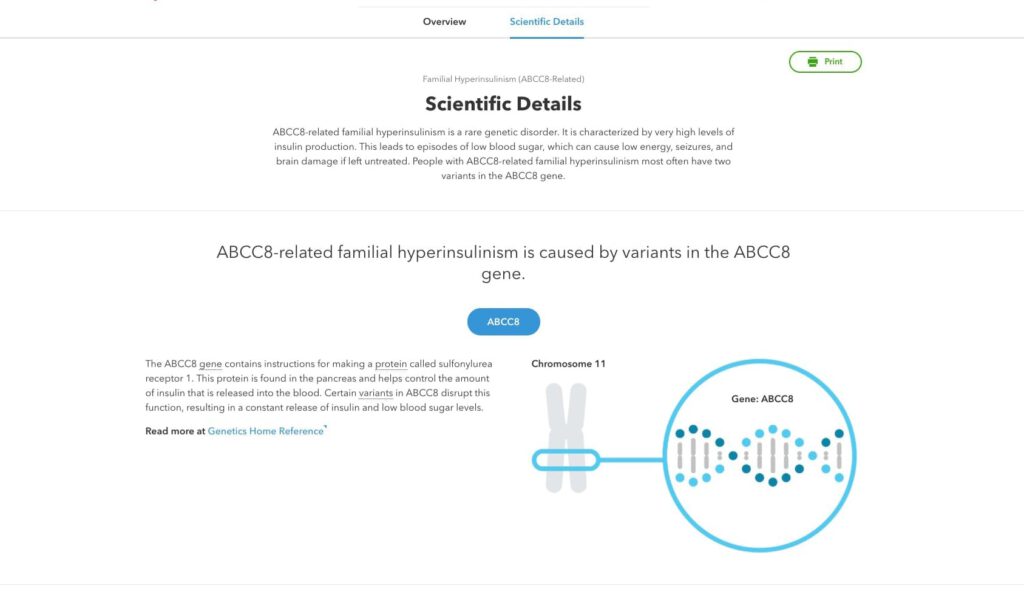
Task: Click the Familial Hyperinsulinism (ABCC8-Related) breadcrumb text
Action: 503,79
